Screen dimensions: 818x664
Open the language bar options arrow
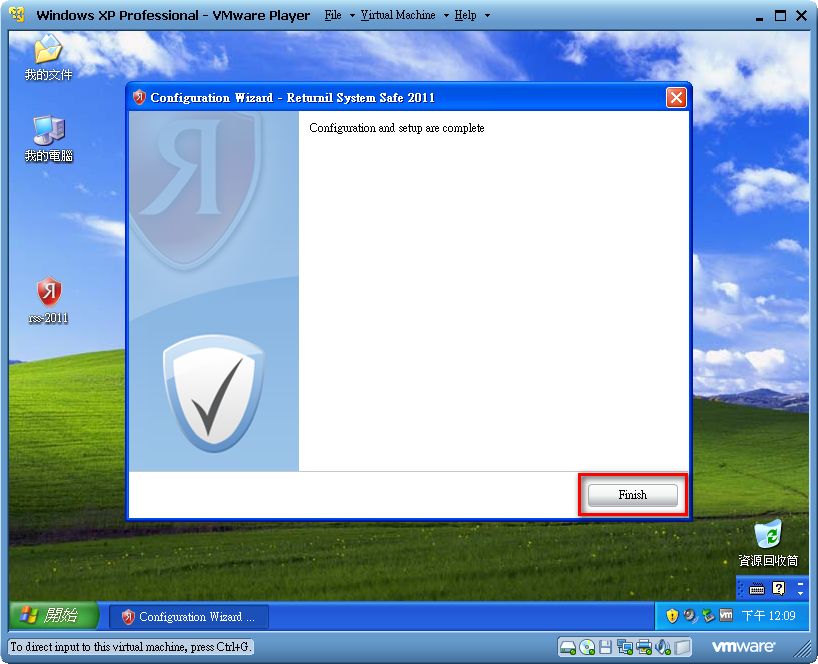coord(801,594)
